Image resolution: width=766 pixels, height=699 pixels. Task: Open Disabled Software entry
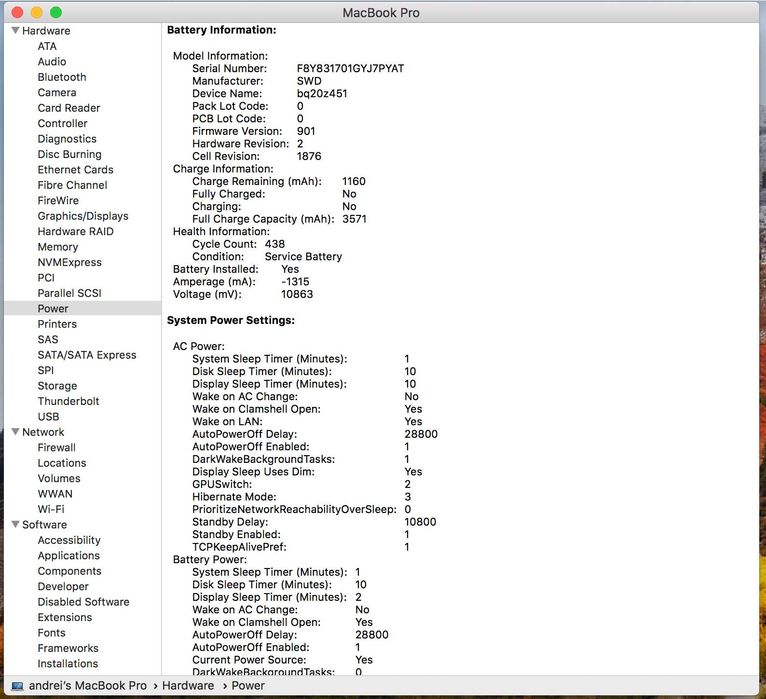click(84, 602)
